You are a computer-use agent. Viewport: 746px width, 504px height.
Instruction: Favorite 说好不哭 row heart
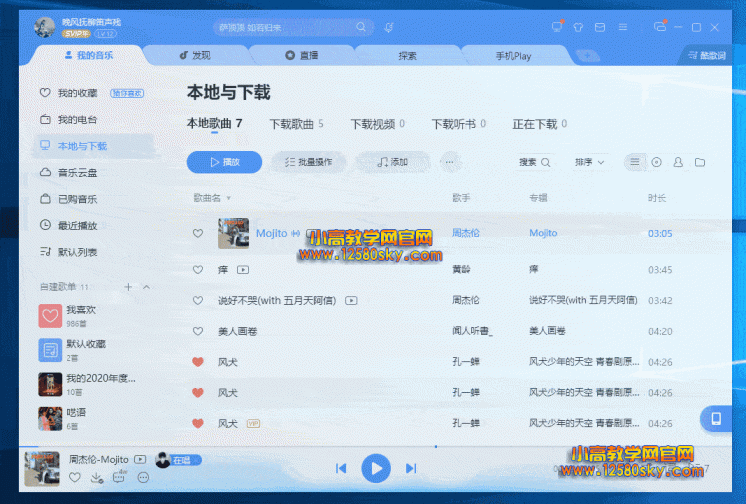[x=198, y=301]
